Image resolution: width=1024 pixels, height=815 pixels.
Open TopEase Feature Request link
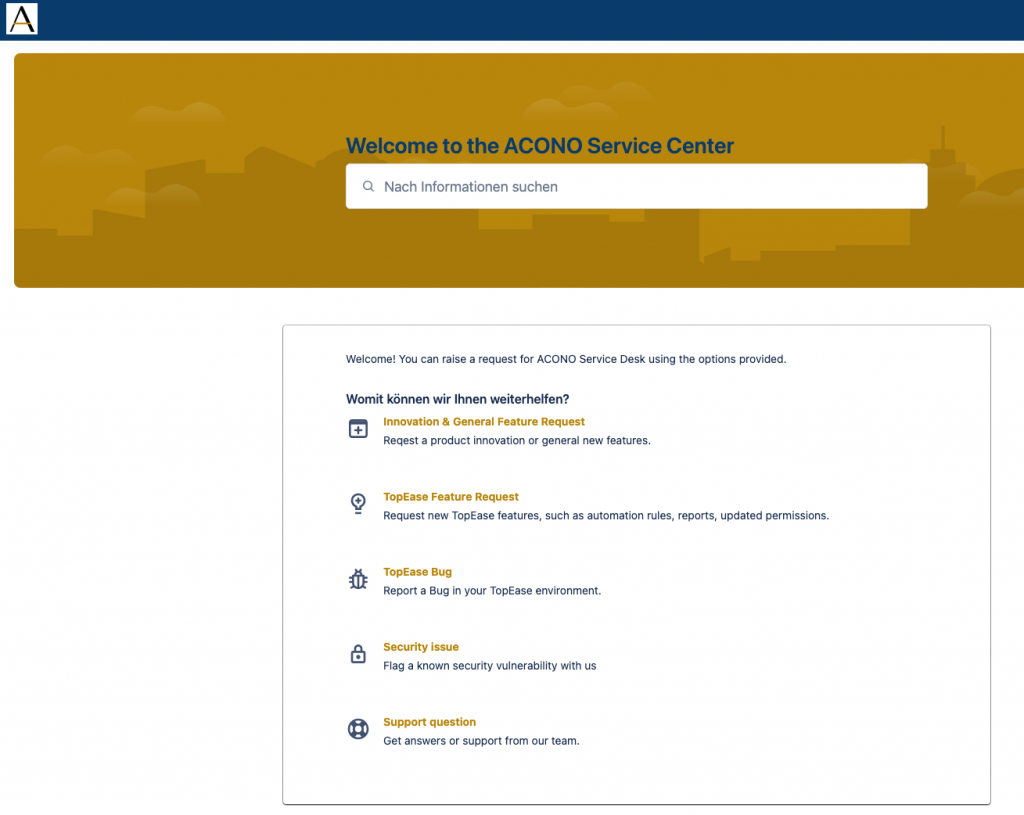click(451, 497)
